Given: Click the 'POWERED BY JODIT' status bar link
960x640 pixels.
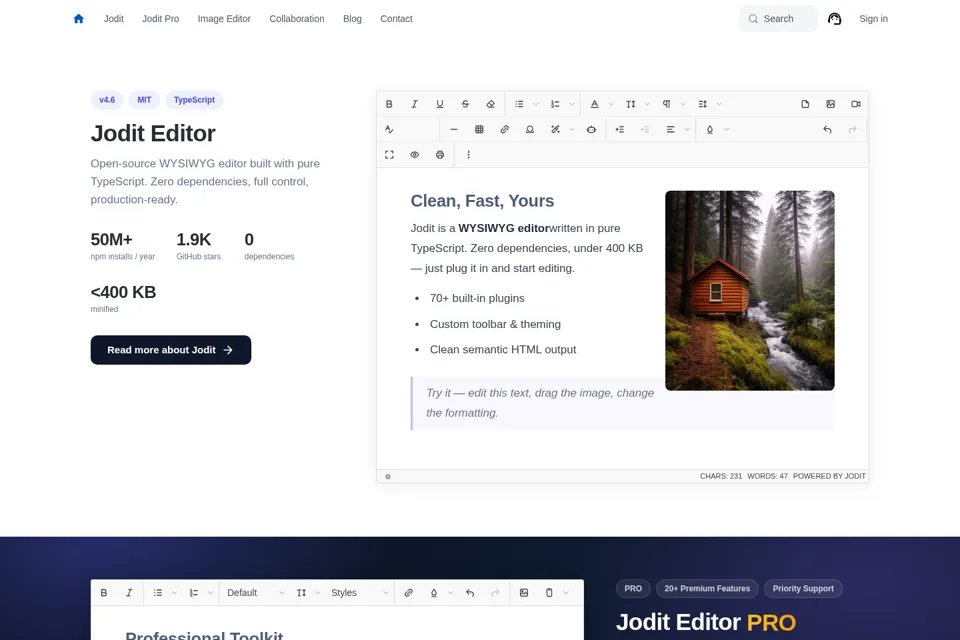Looking at the screenshot, I should [x=829, y=476].
